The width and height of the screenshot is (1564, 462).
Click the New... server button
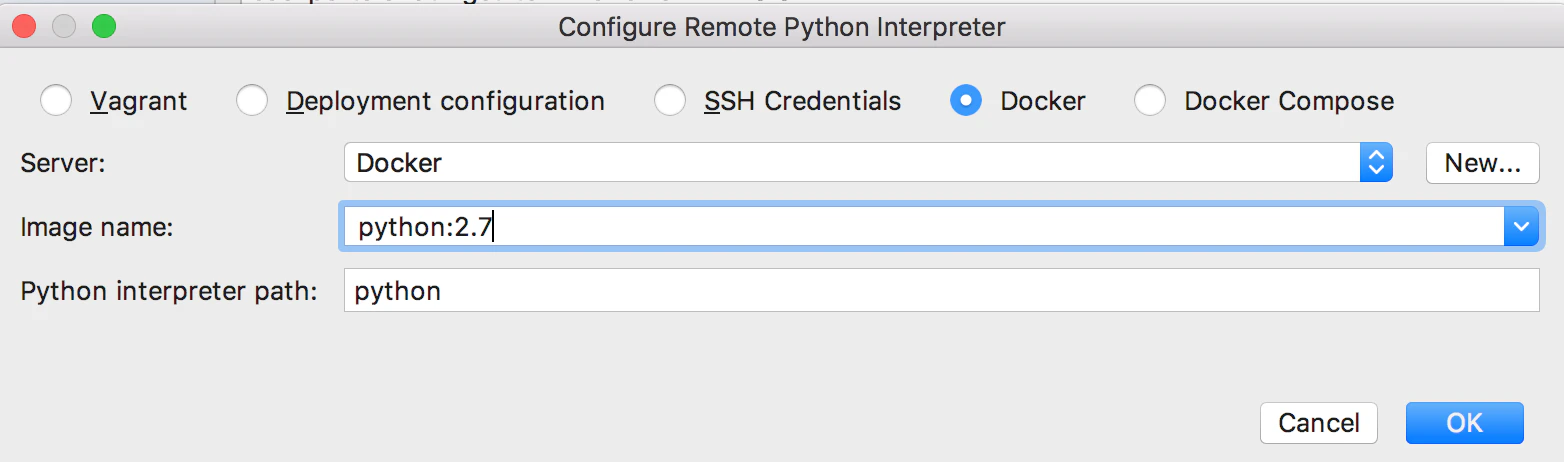tap(1483, 162)
